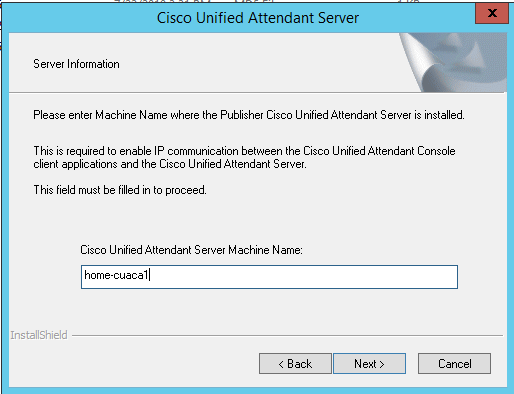Click the 'Please enter Machine Name' instruction text
The width and height of the screenshot is (514, 394).
coord(249,115)
